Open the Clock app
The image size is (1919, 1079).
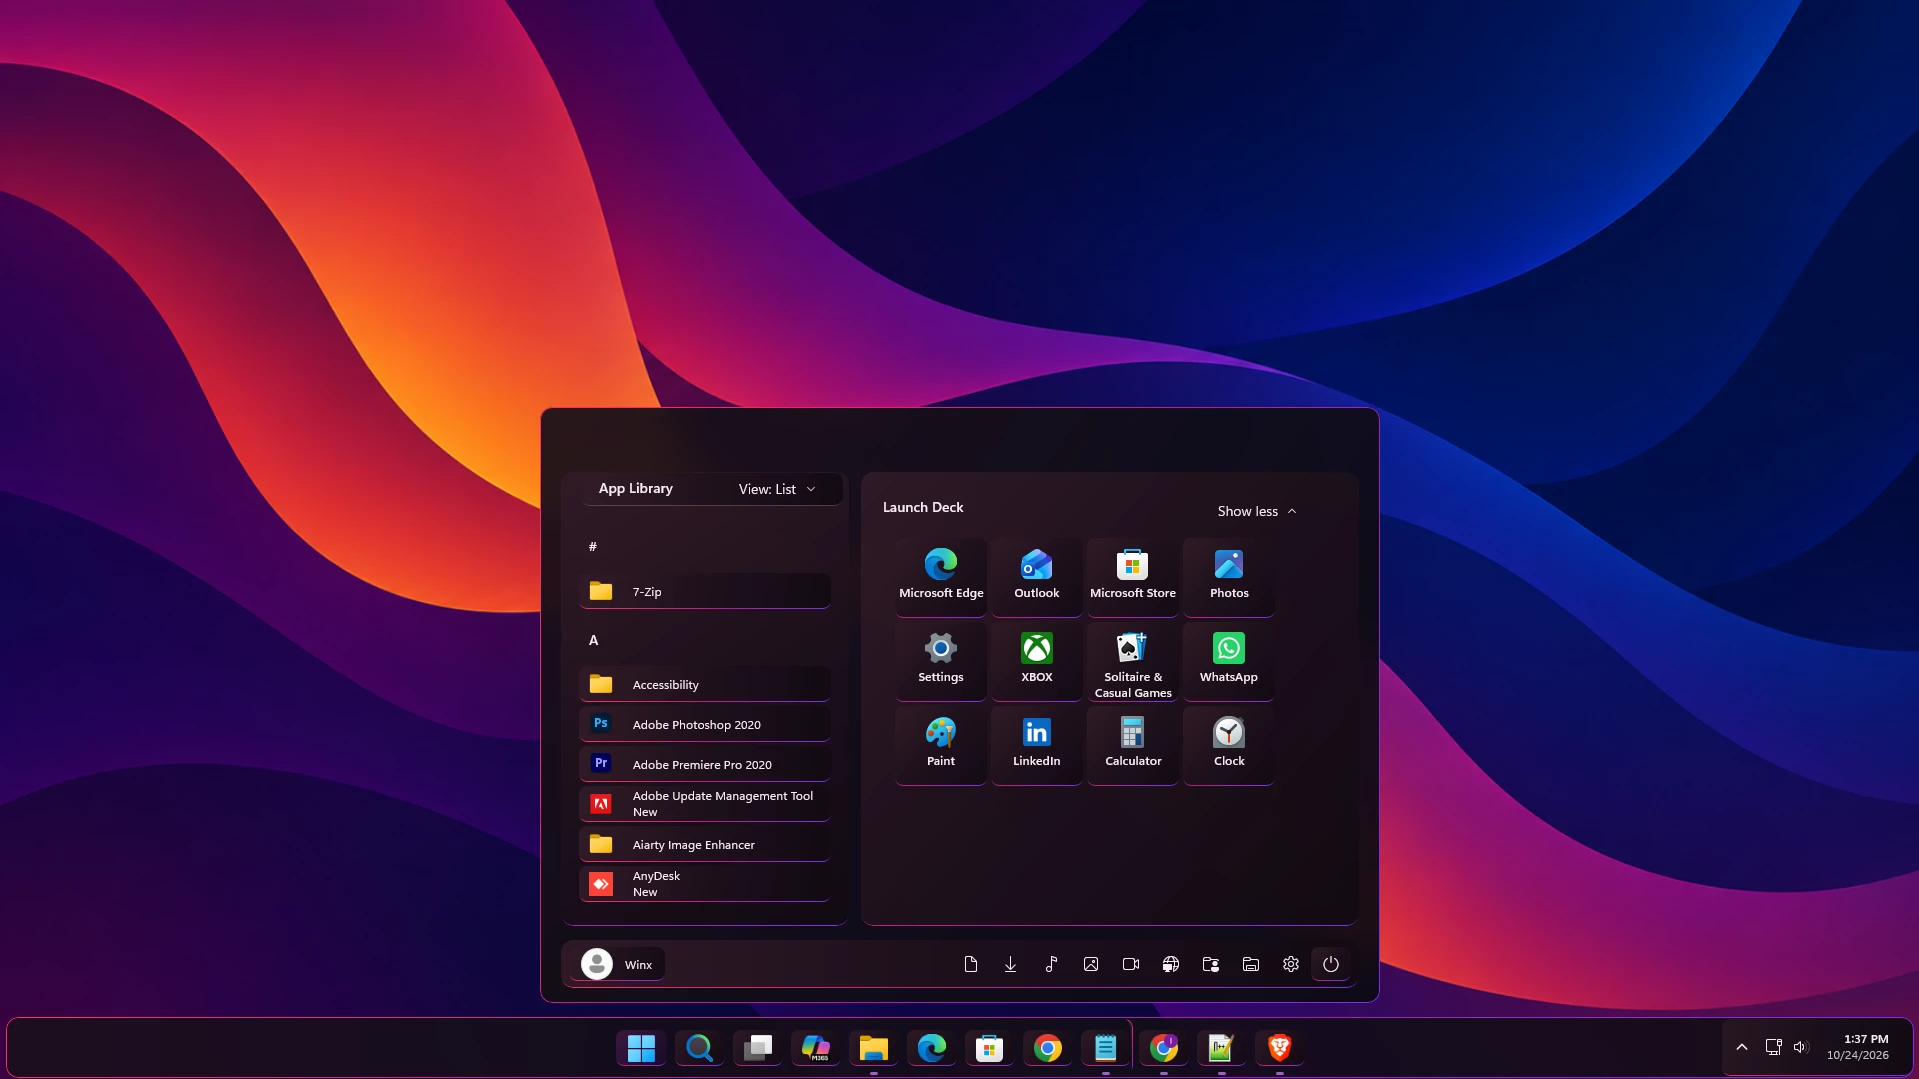[1229, 744]
